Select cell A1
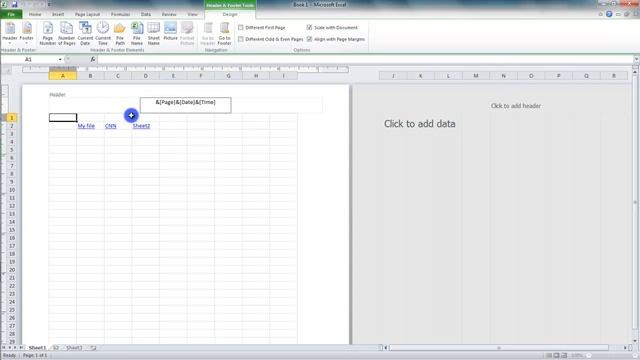Viewport: 640px width, 360px height. pyautogui.click(x=63, y=118)
